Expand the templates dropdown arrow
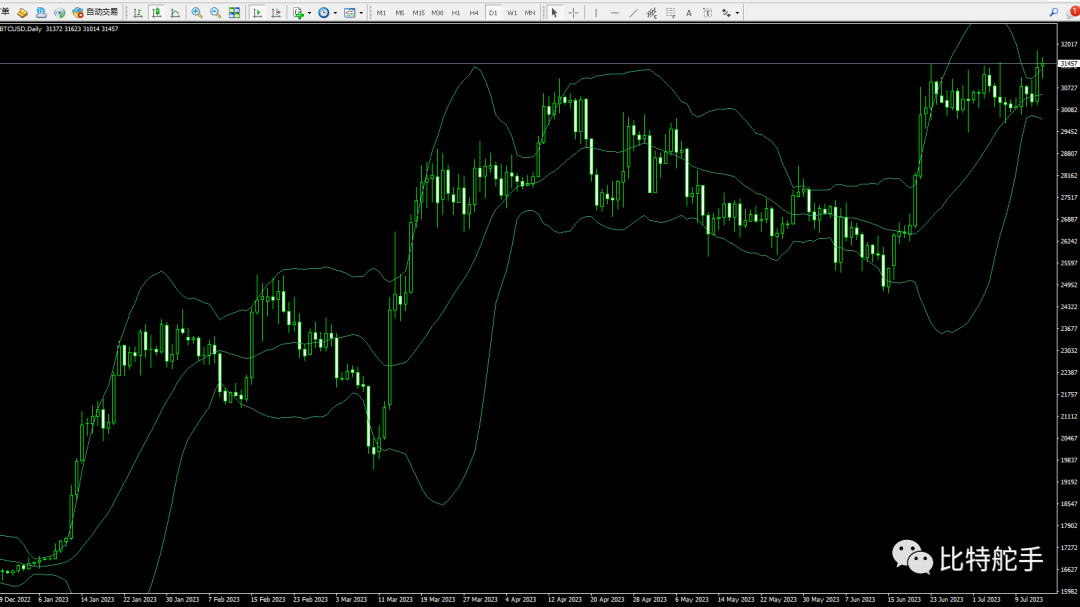Screen dimensions: 1080x607 (361, 12)
